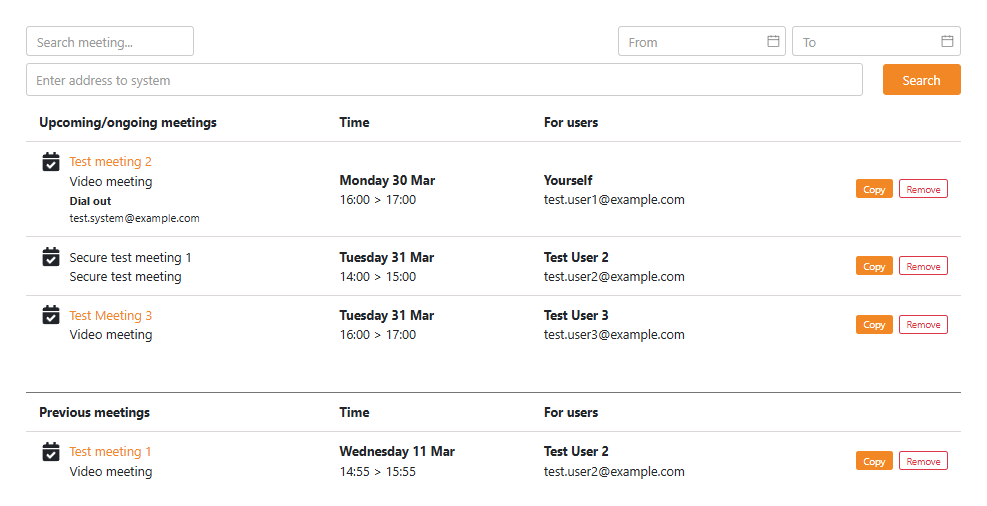Click calendar icon next to Test Meeting 3
This screenshot has width=987, height=506.
click(x=51, y=316)
